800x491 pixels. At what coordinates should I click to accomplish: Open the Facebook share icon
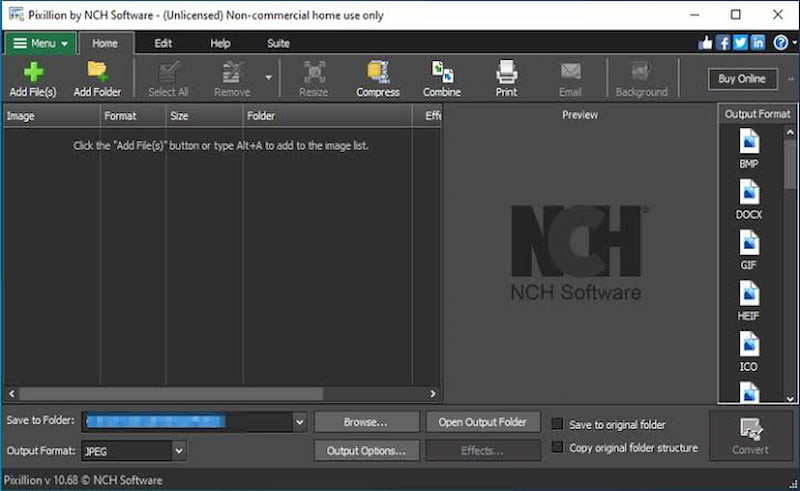[722, 43]
